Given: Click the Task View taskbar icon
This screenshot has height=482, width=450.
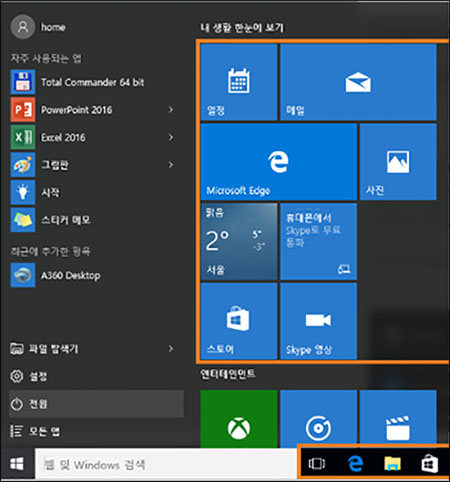Looking at the screenshot, I should click(317, 464).
